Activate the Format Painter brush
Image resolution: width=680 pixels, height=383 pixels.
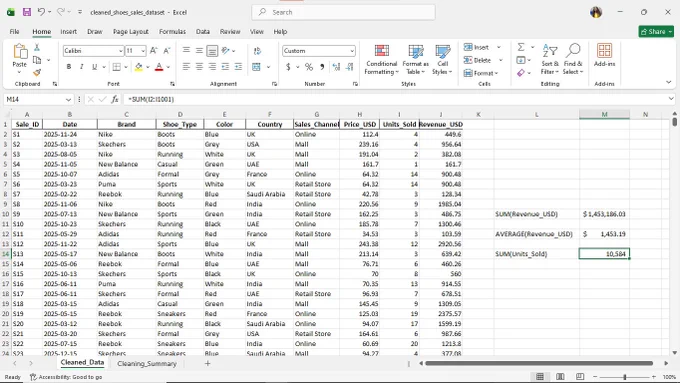pos(37,72)
